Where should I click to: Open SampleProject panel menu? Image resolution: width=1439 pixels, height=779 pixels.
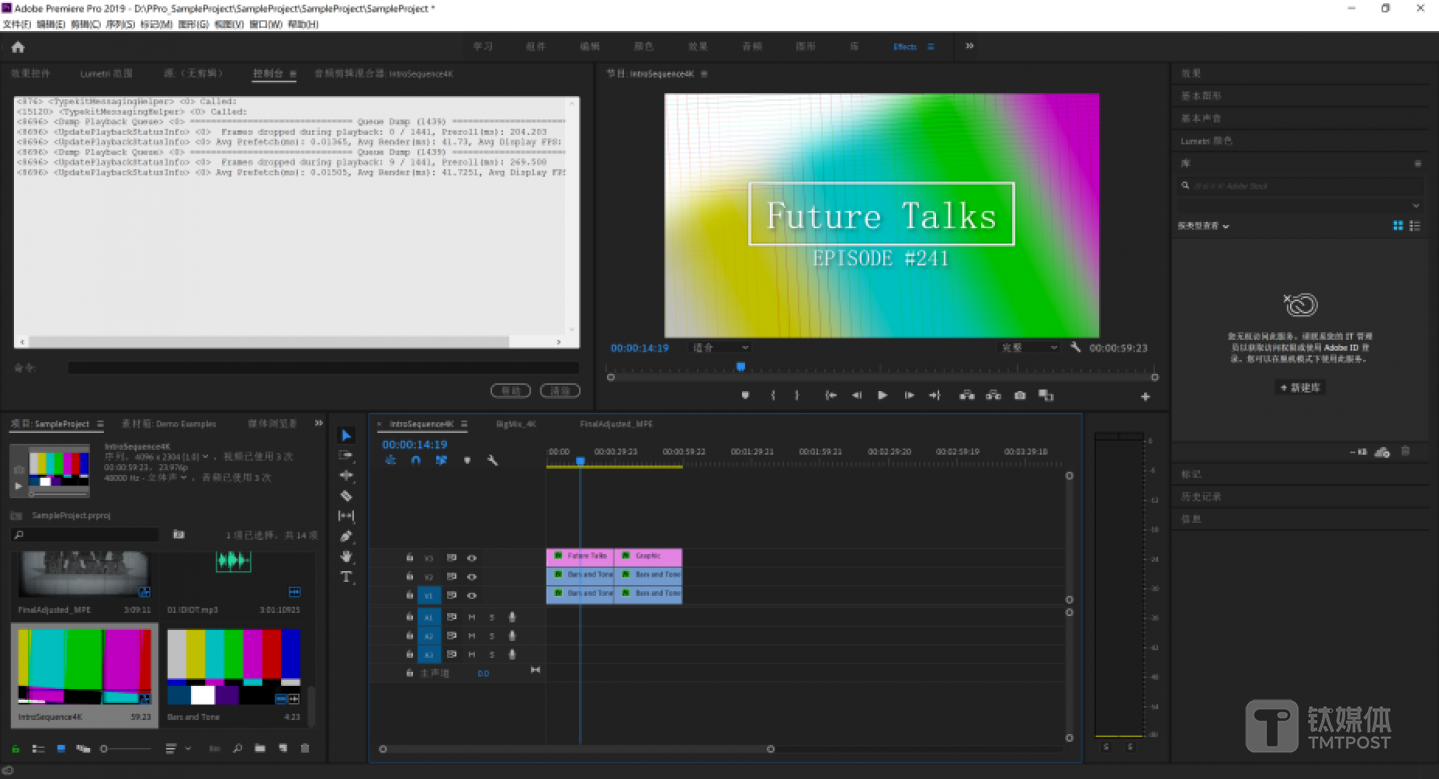100,424
